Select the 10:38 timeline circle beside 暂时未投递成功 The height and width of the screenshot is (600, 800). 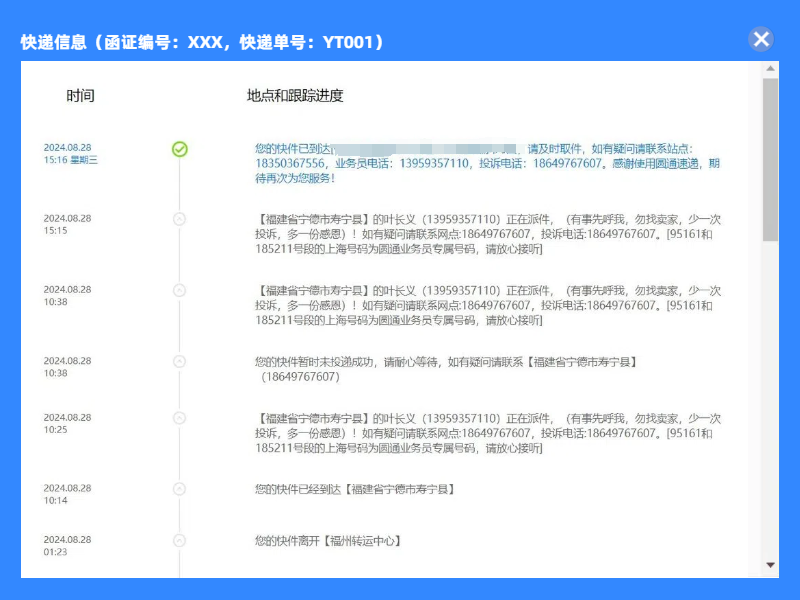pos(179,362)
